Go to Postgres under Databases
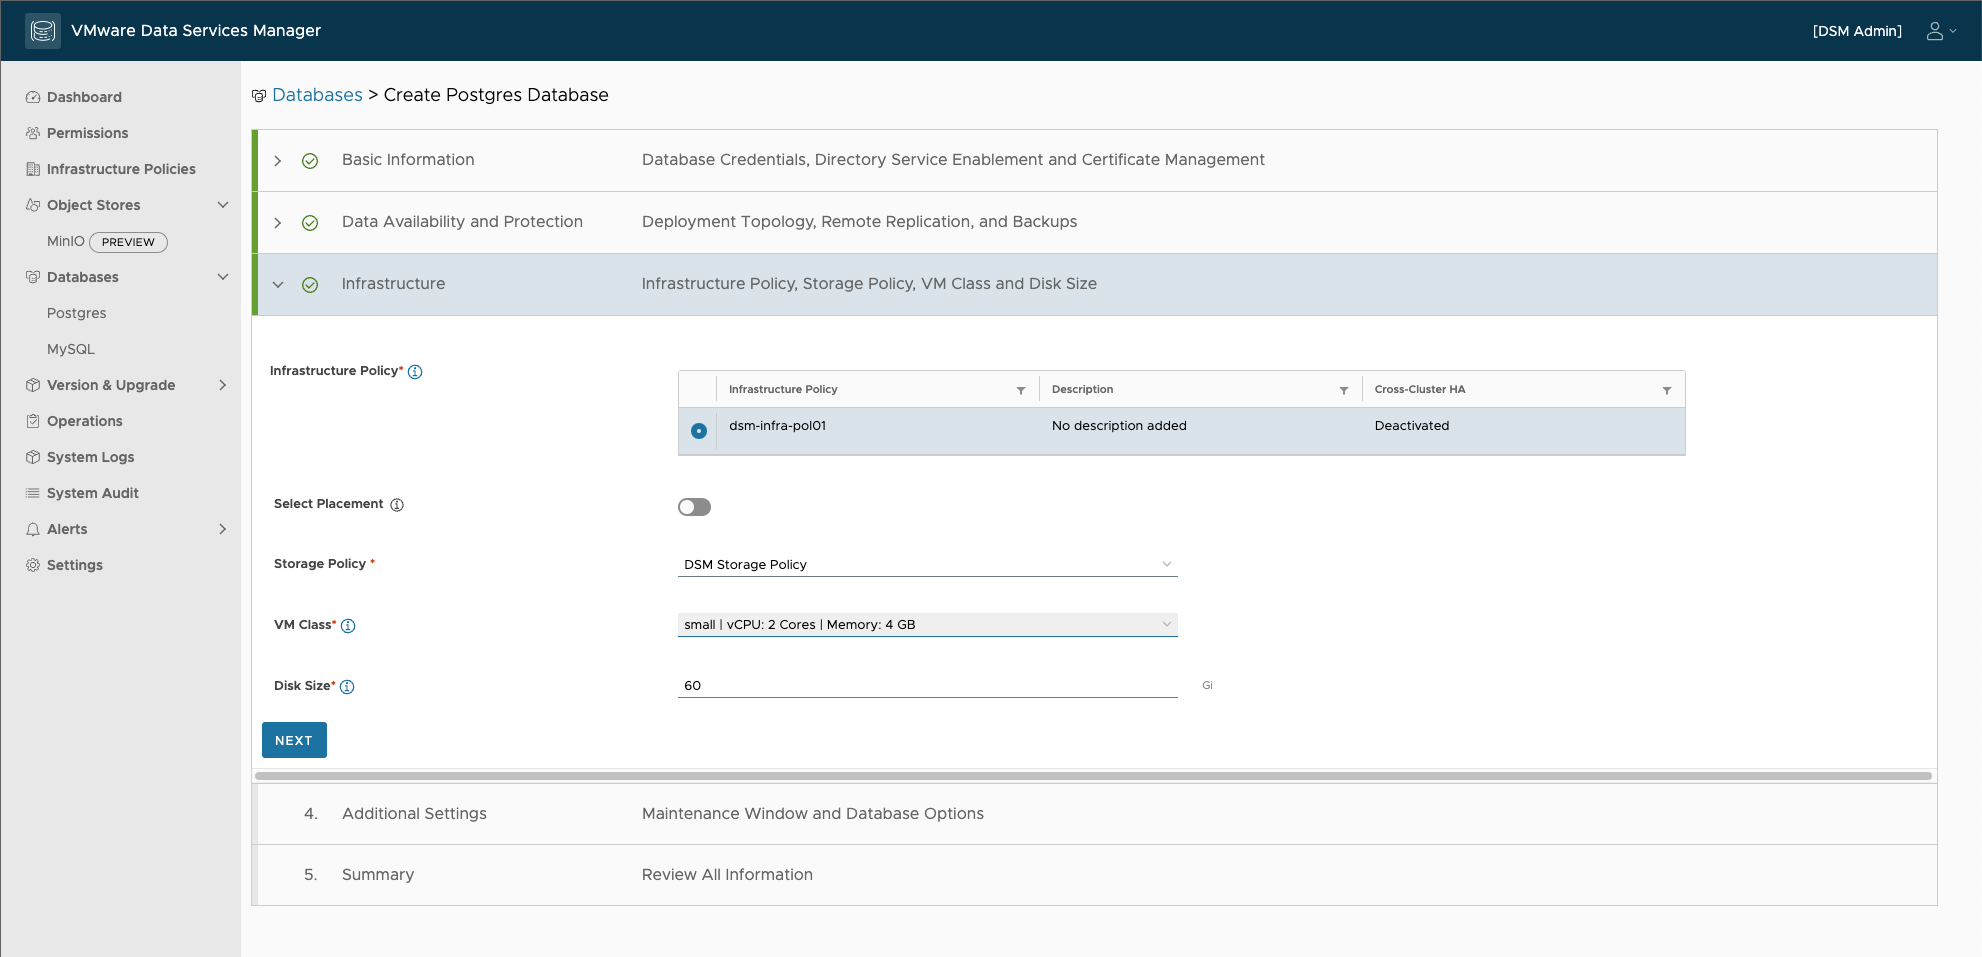 (x=77, y=313)
